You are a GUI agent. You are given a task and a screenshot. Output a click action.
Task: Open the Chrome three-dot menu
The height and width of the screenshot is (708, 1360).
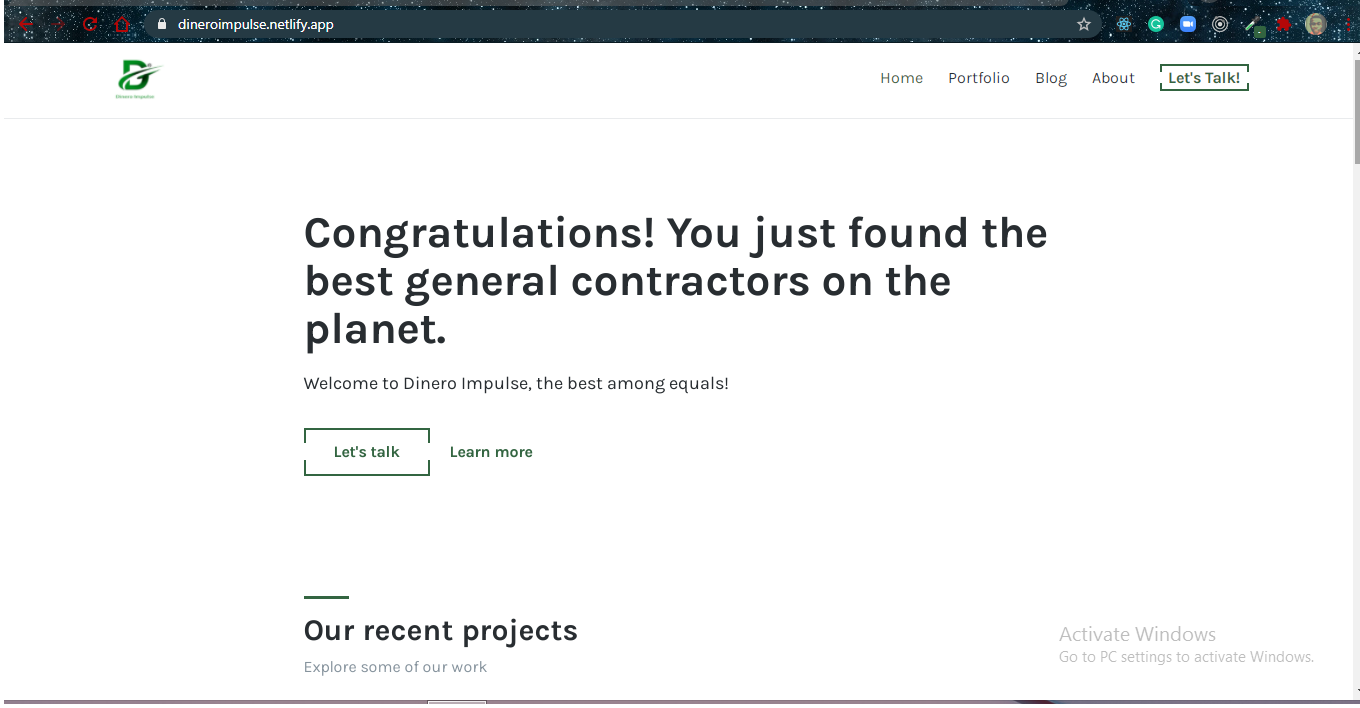pyautogui.click(x=1347, y=24)
